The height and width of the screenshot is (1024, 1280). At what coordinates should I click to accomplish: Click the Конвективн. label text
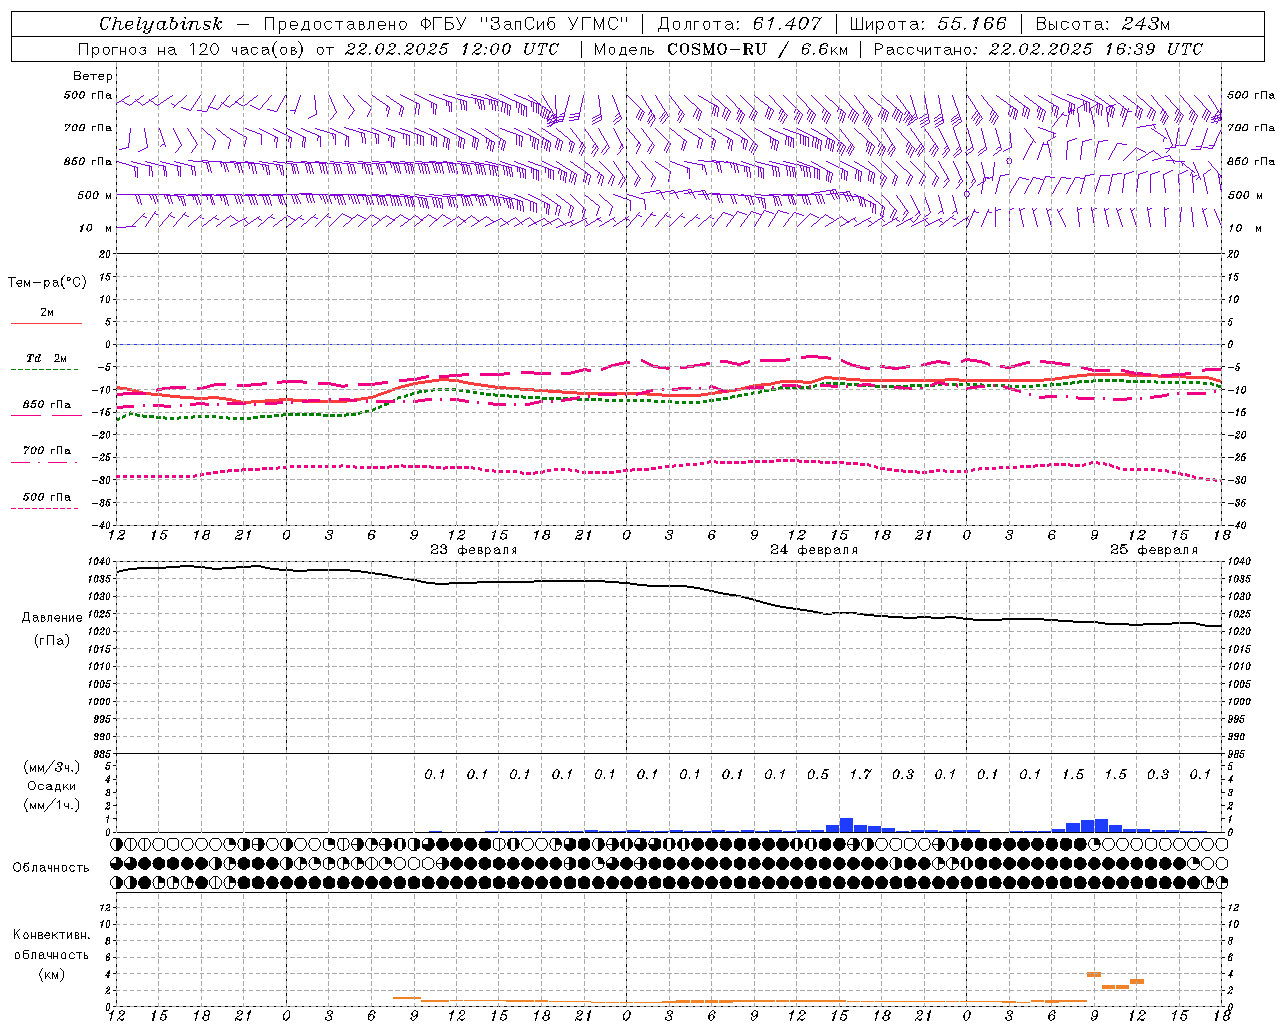(x=51, y=935)
